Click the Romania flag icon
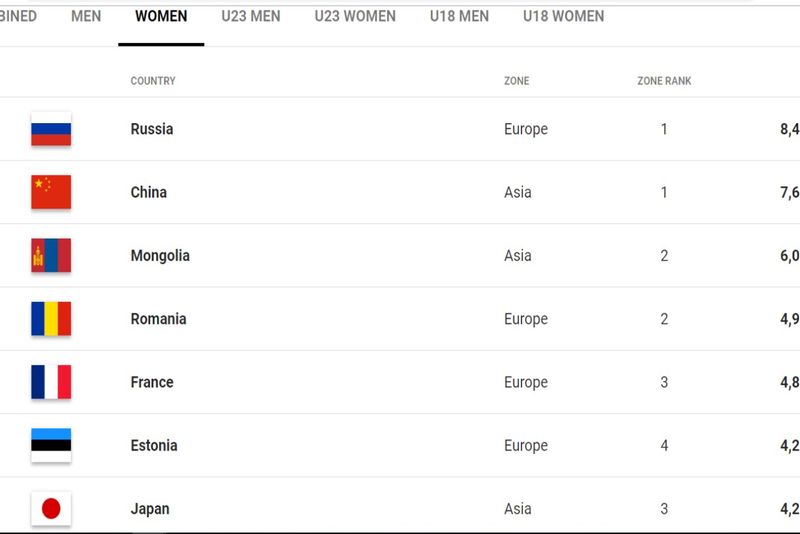Image resolution: width=800 pixels, height=534 pixels. point(51,319)
